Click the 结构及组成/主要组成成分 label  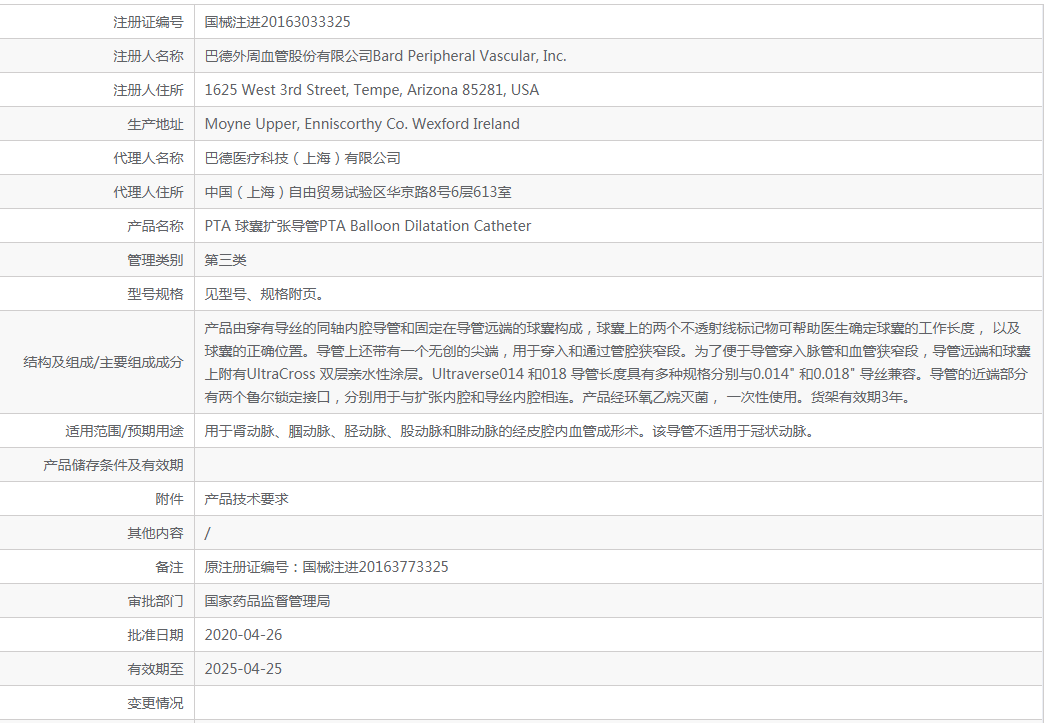coord(103,362)
